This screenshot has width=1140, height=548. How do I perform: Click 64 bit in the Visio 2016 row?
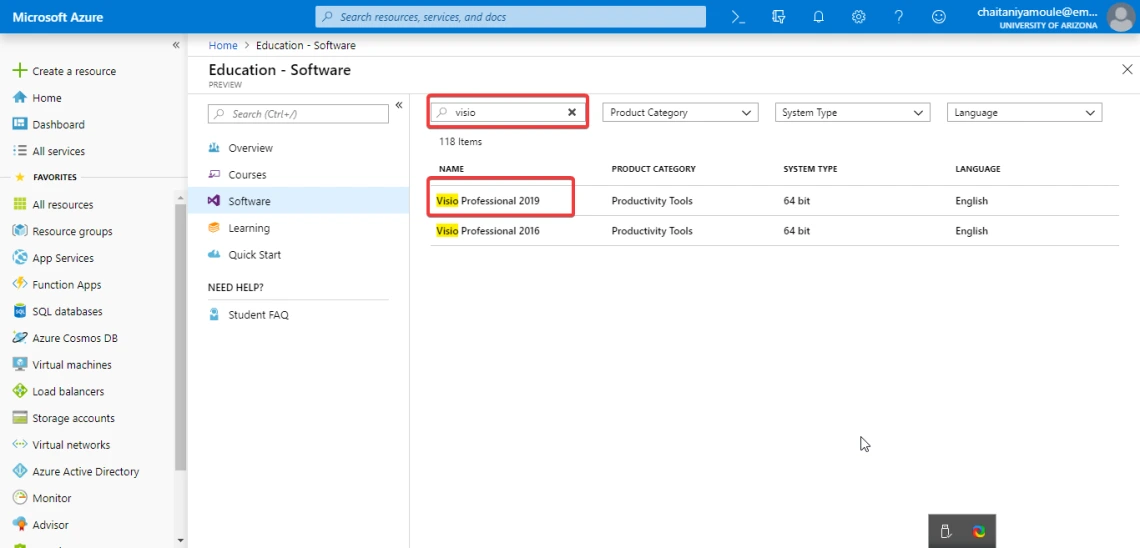pos(796,231)
